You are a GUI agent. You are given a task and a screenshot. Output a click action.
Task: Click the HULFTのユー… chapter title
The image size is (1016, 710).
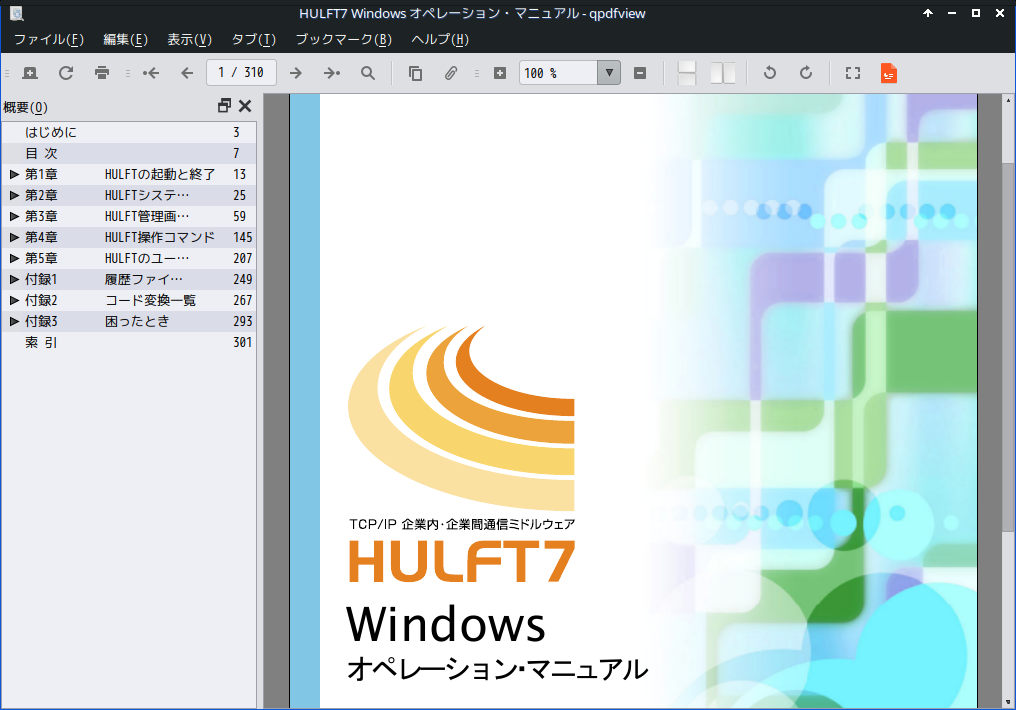(147, 258)
